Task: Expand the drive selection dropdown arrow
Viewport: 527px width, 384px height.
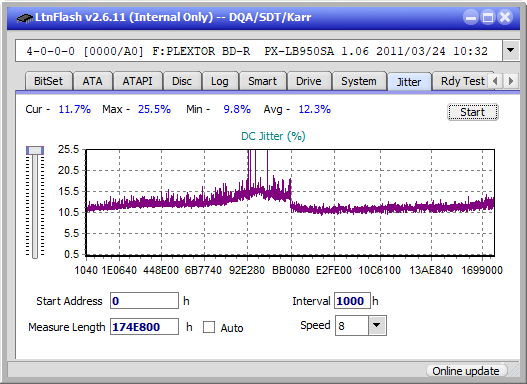Action: click(511, 51)
